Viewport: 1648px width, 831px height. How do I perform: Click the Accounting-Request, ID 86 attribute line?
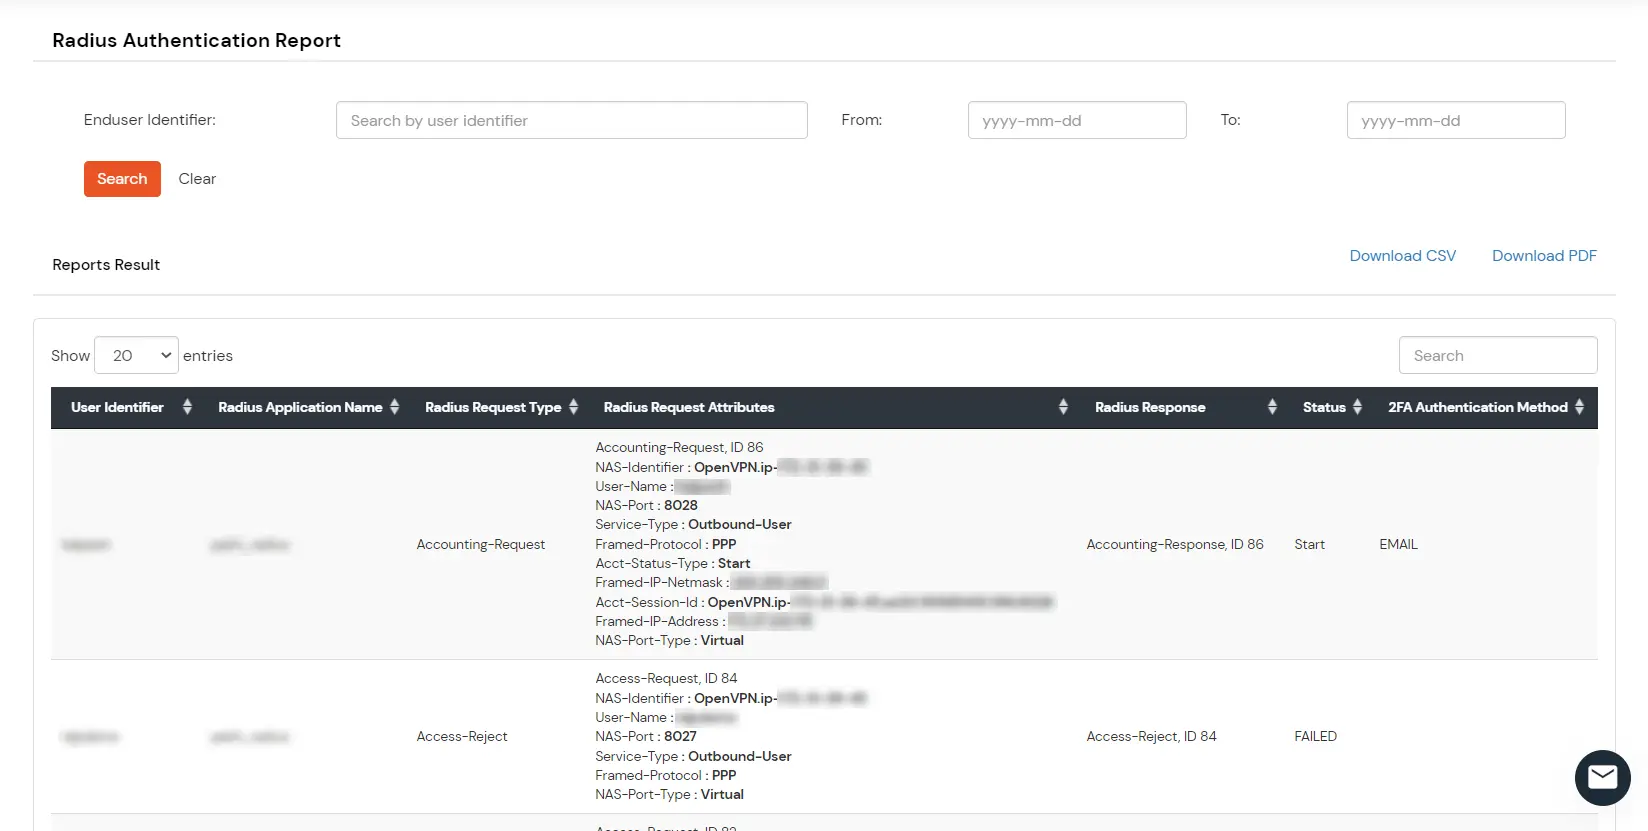pyautogui.click(x=679, y=447)
